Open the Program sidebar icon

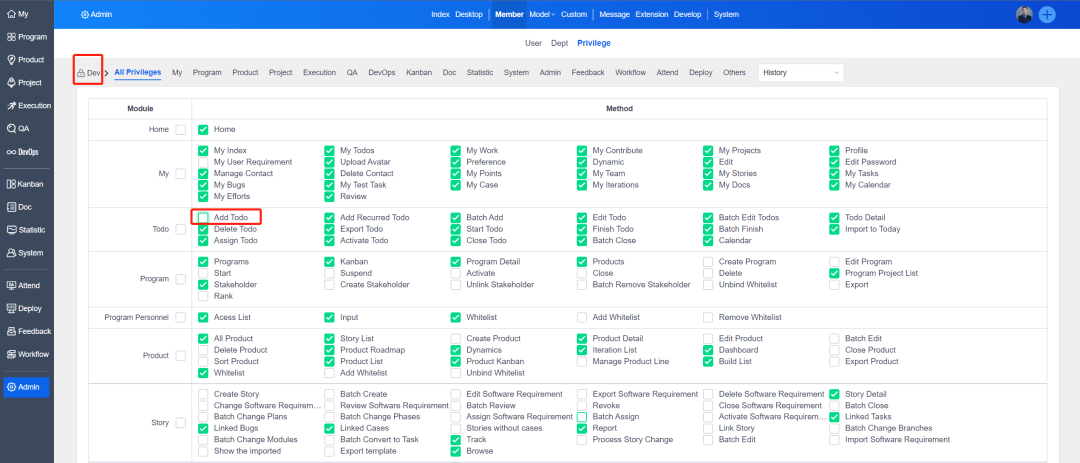point(11,37)
